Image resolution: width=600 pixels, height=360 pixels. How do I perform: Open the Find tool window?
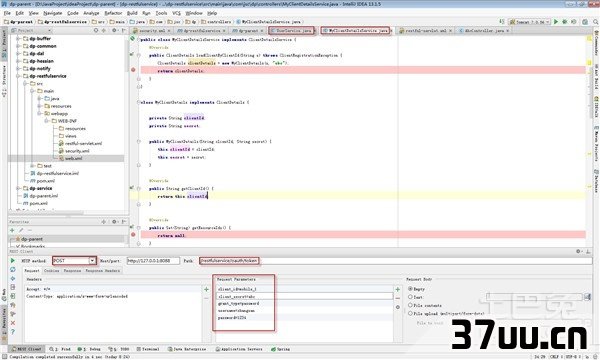60,349
